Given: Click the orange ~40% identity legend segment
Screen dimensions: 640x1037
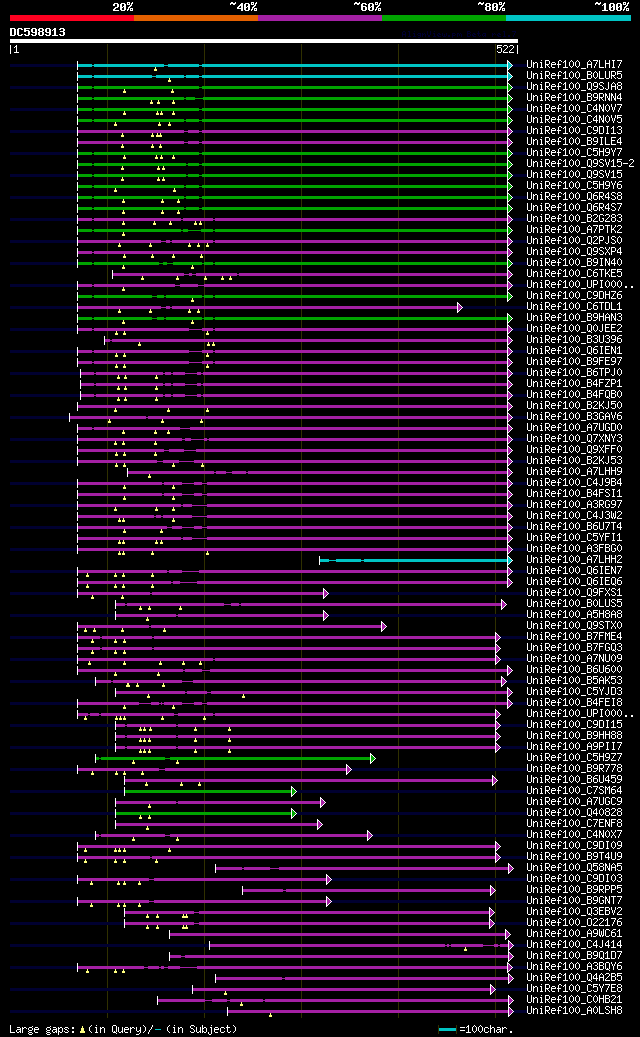Looking at the screenshot, I should click(196, 18).
